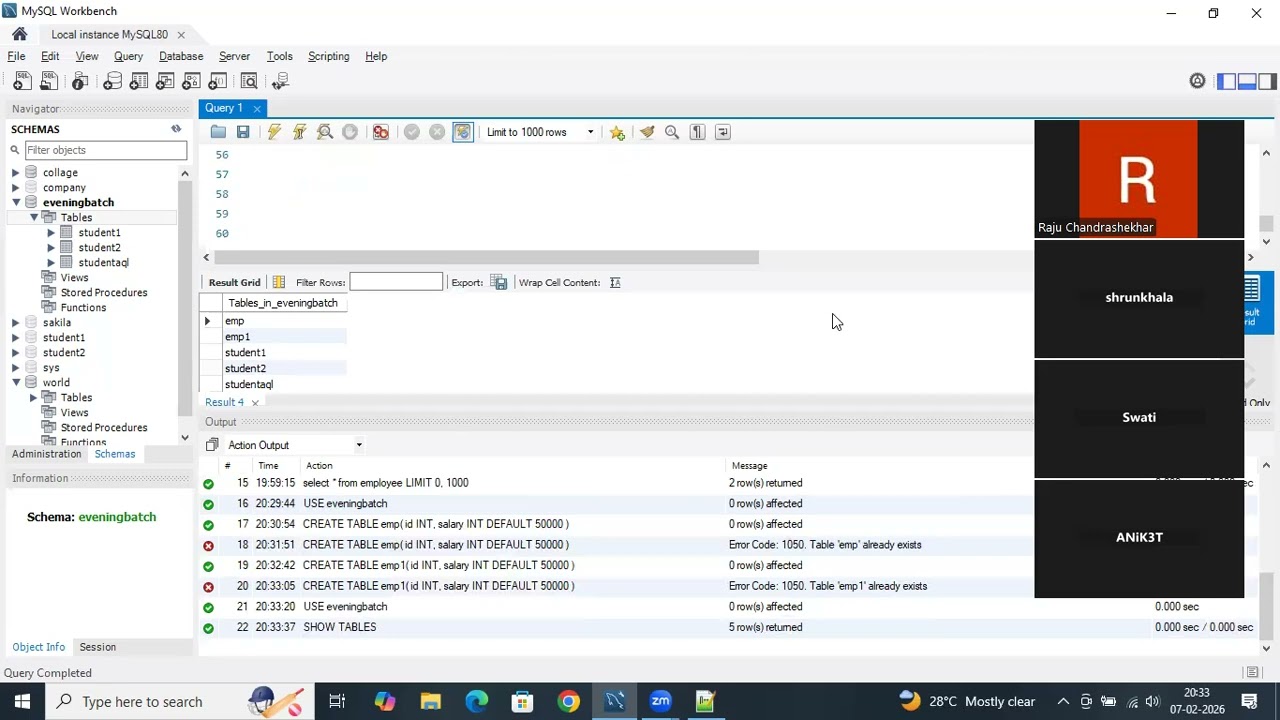Create a new SQL tab icon
This screenshot has width=1280, height=720.
(21, 81)
